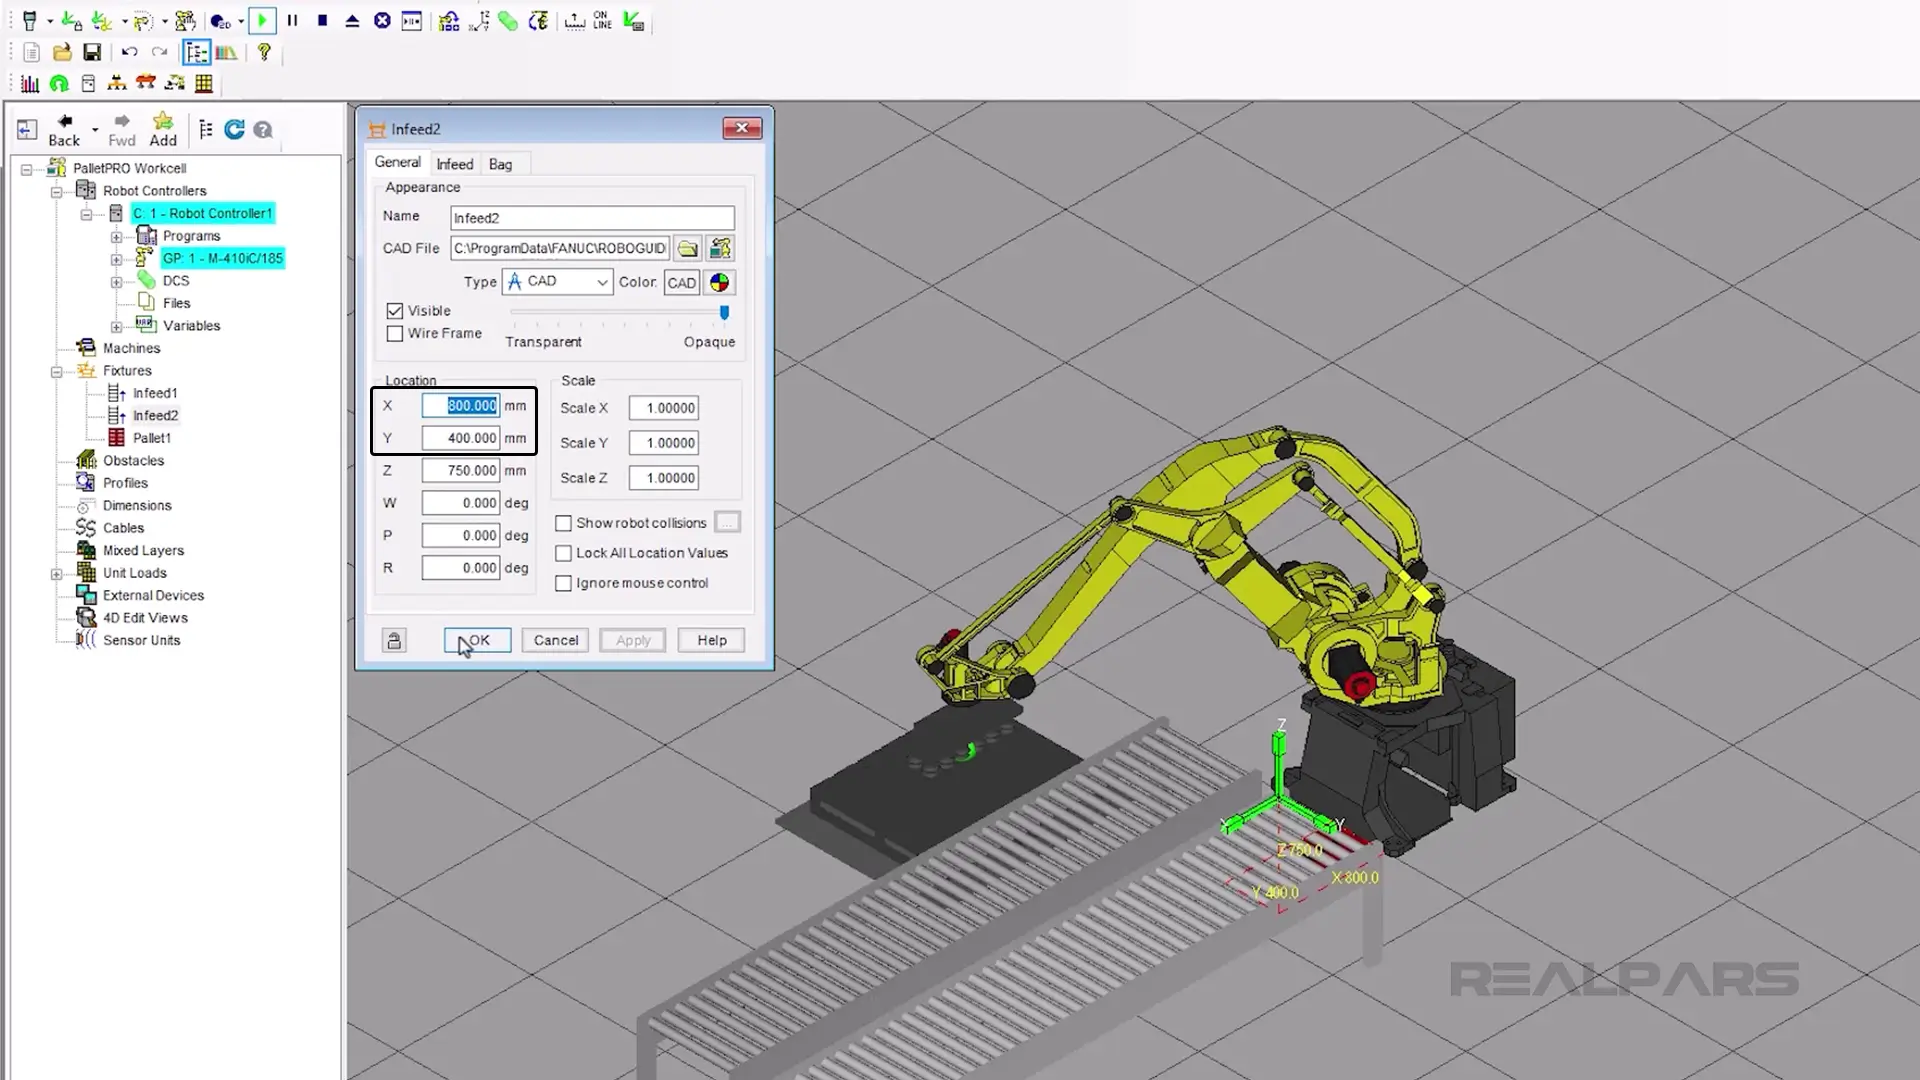Click the padlock button in Infeed2 dialog

point(394,641)
